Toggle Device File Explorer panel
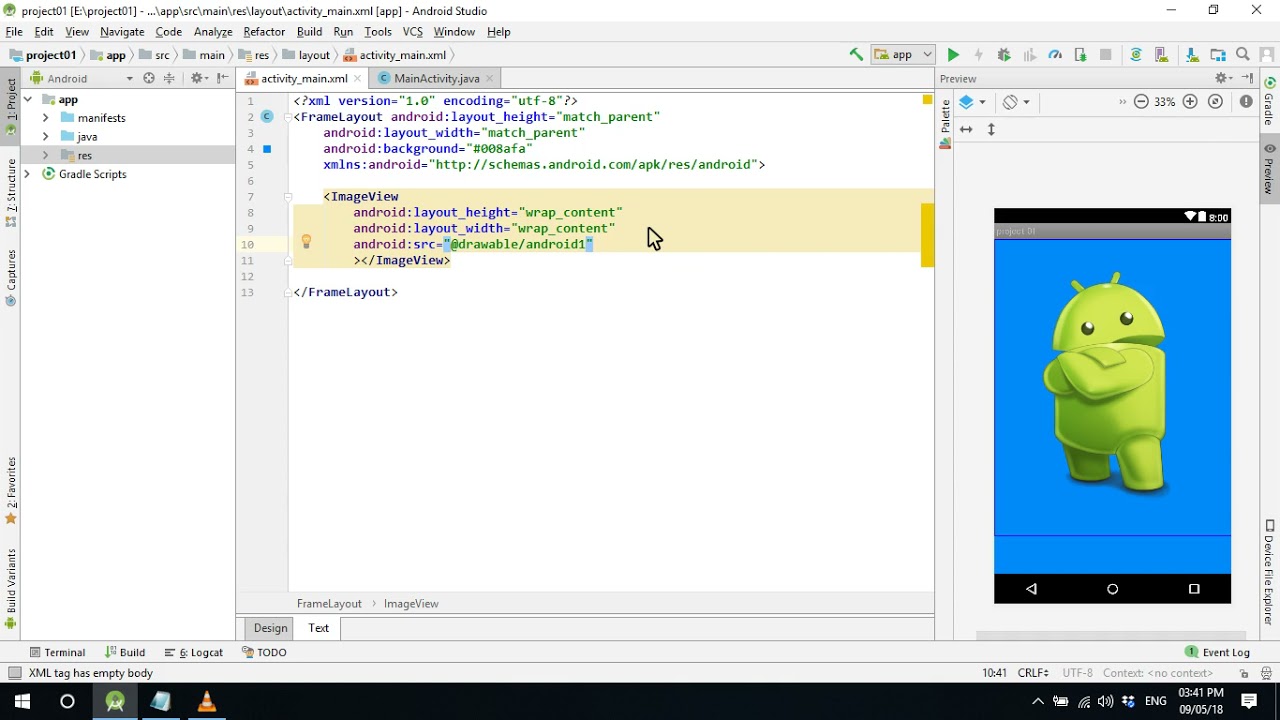The height and width of the screenshot is (720, 1280). tap(1270, 570)
